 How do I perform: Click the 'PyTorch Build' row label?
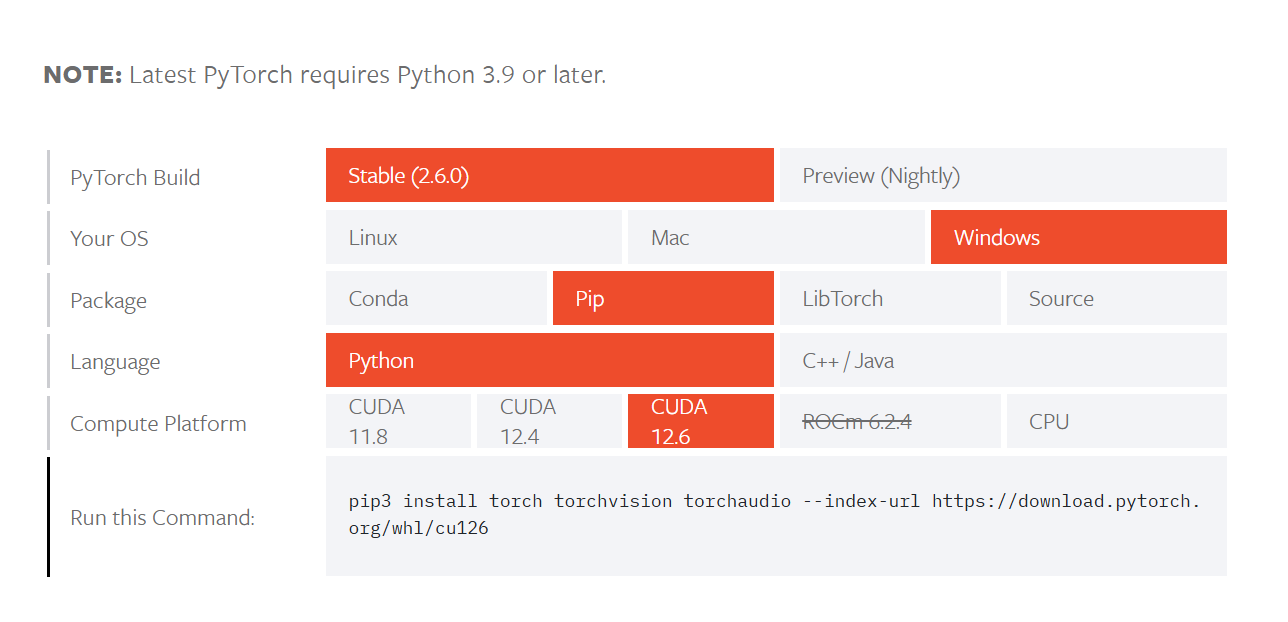coord(134,177)
